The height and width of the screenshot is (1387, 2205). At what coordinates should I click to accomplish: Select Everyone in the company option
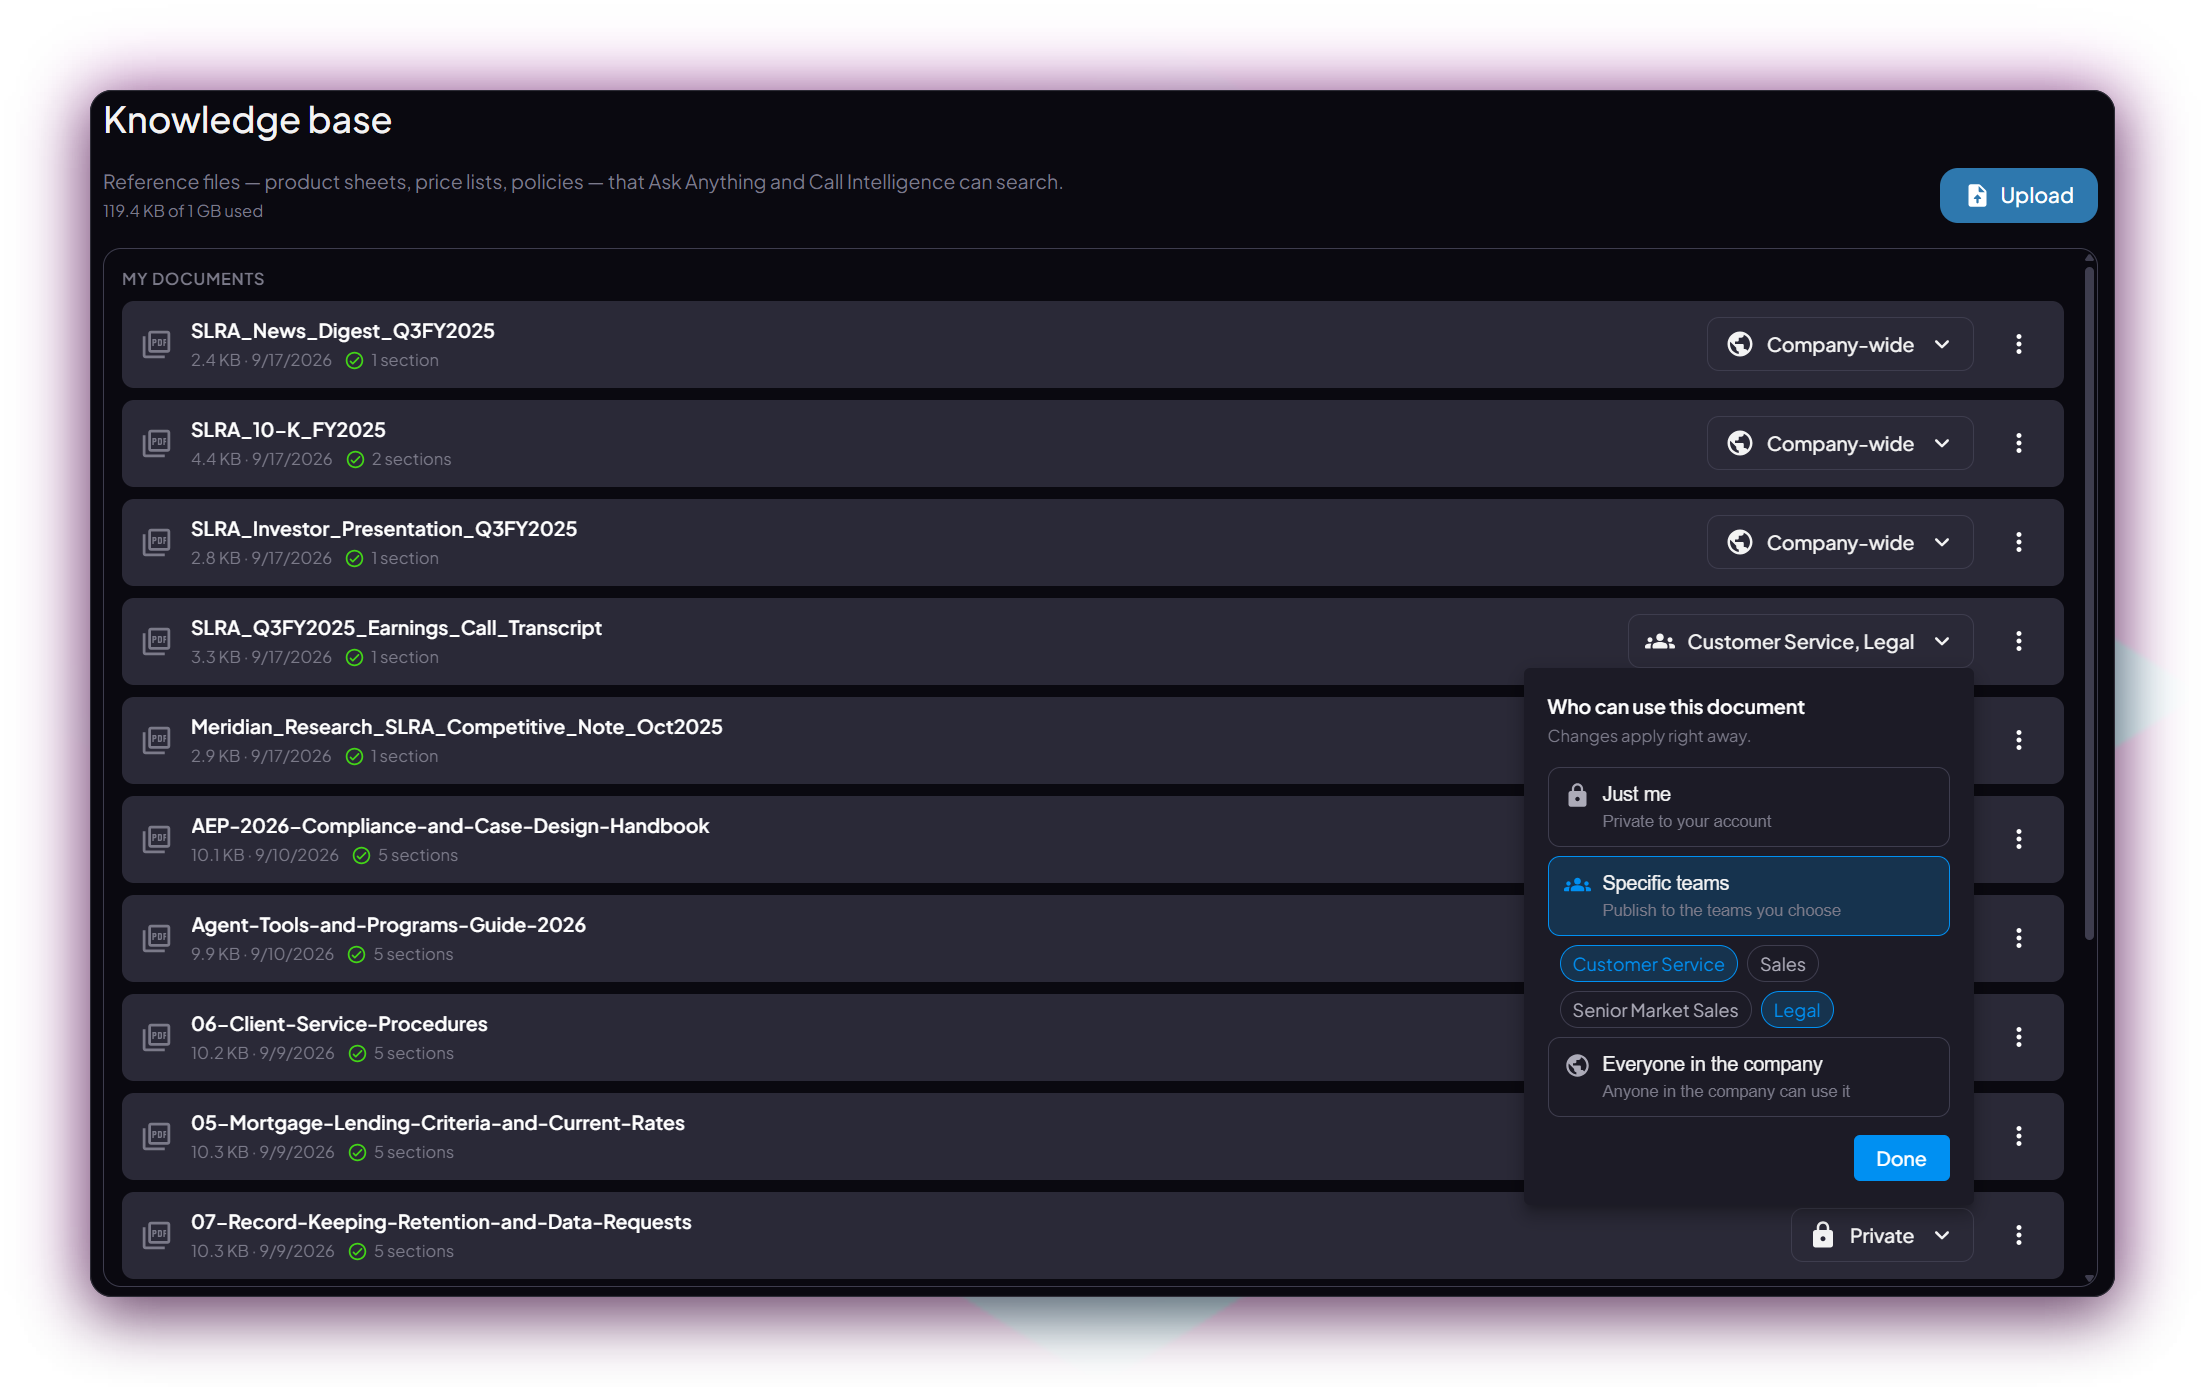[1748, 1077]
